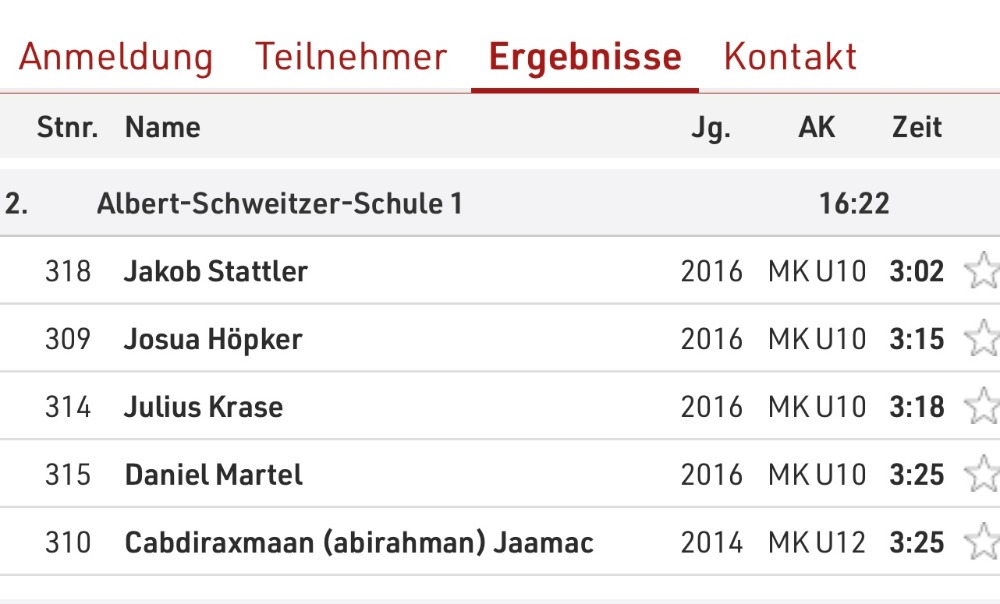Sort by the Jg. column header
This screenshot has width=1000, height=604.
click(710, 128)
